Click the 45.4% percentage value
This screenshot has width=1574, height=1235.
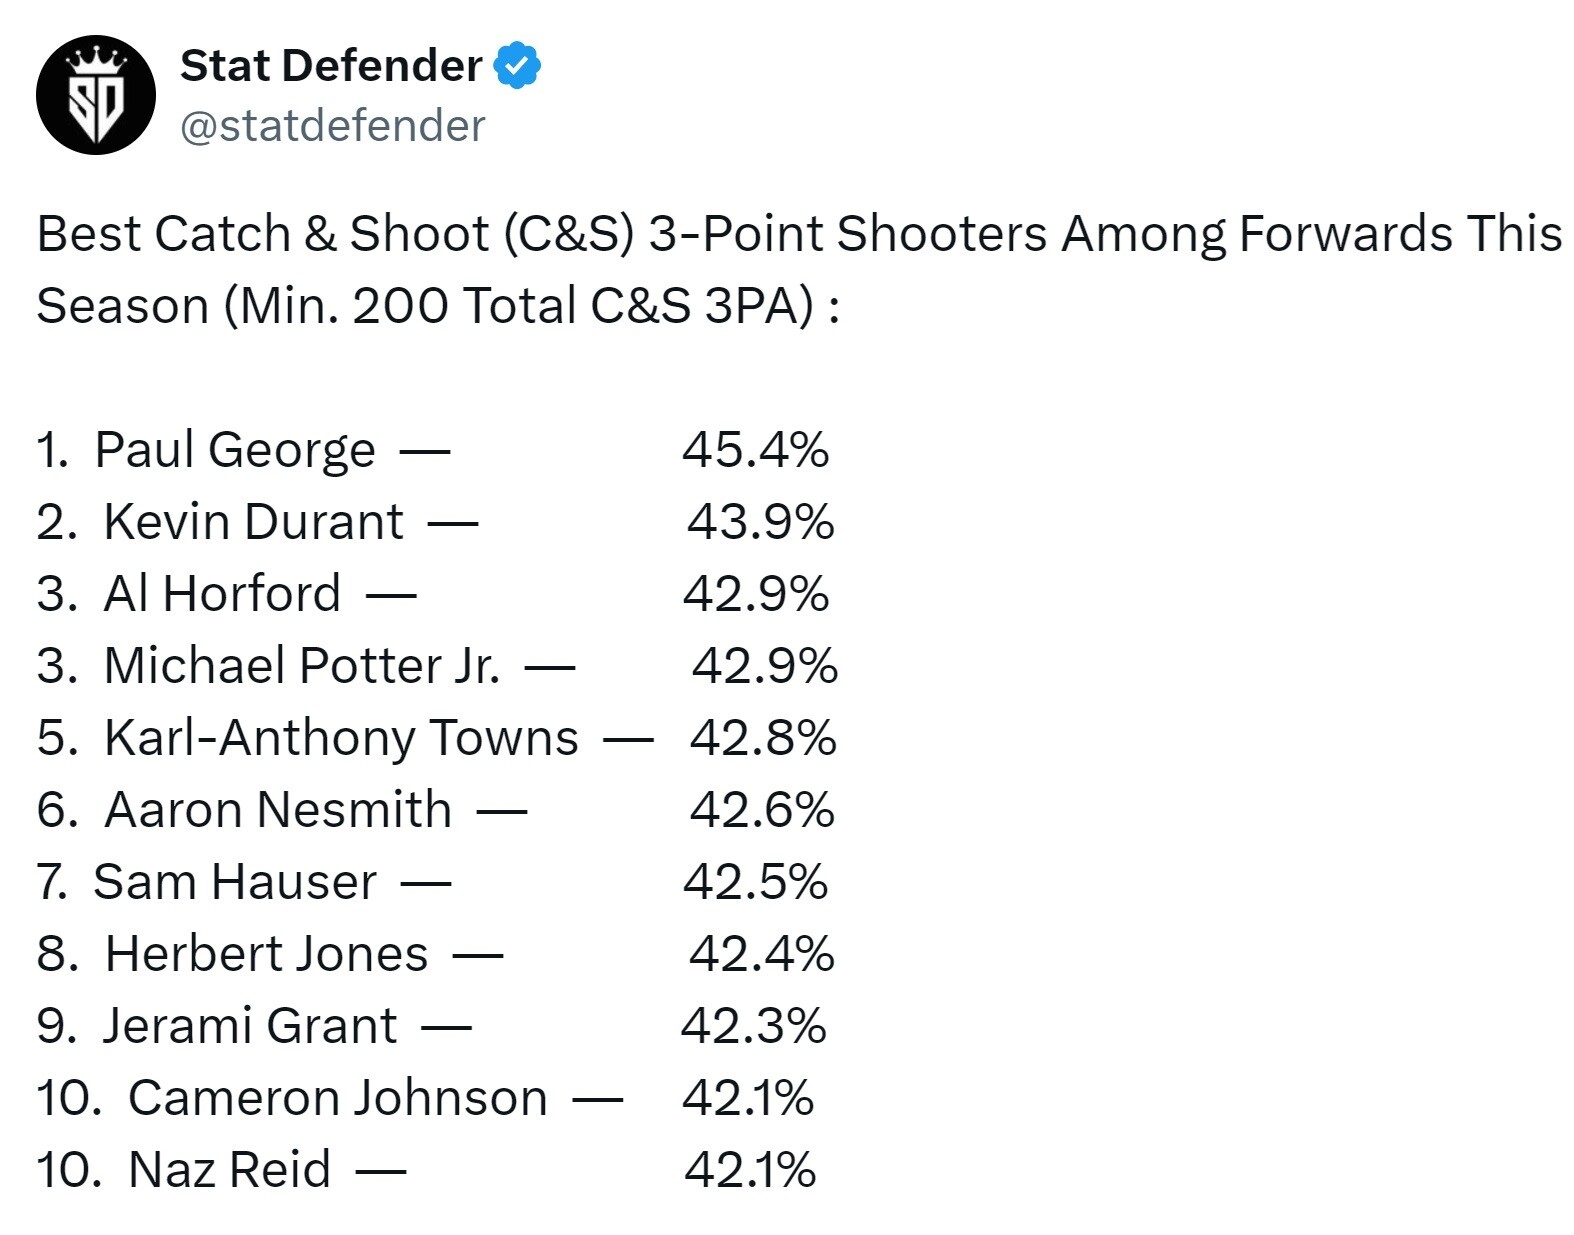(x=755, y=450)
